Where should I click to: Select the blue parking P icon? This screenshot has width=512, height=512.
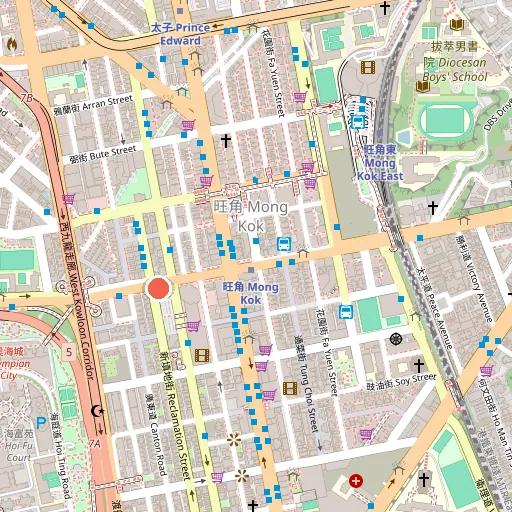pyautogui.click(x=41, y=423)
